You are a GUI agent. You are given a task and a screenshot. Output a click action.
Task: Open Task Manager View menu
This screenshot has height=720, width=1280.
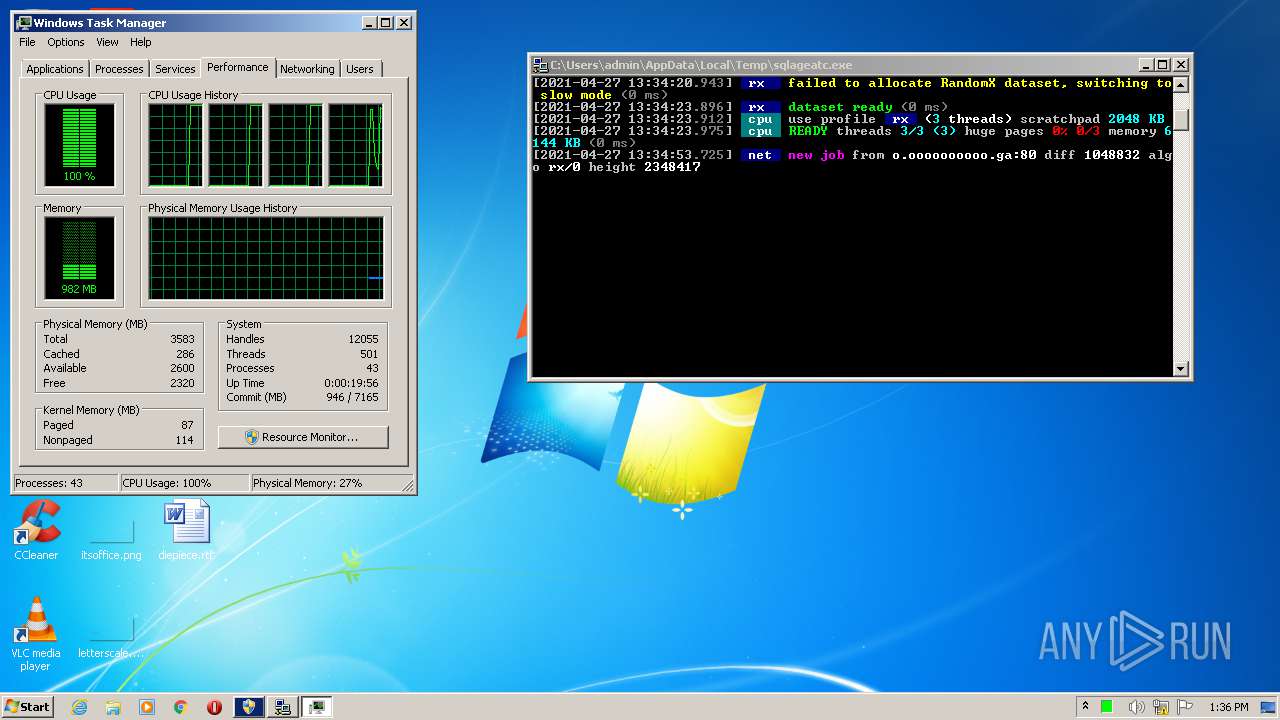coord(107,42)
